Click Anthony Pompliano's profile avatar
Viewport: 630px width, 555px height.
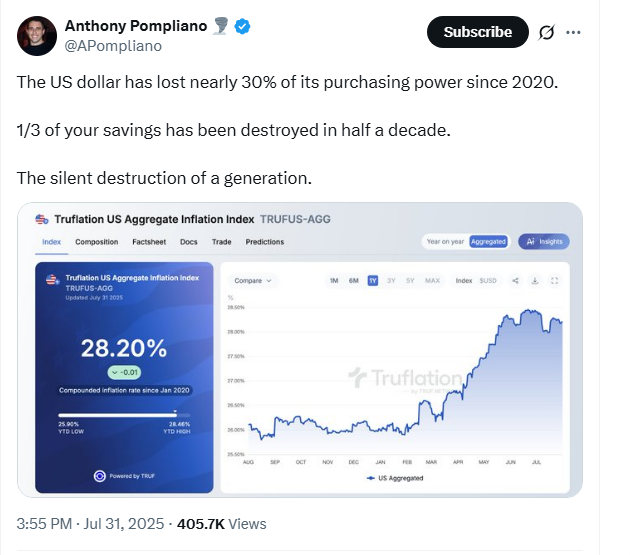(x=37, y=35)
